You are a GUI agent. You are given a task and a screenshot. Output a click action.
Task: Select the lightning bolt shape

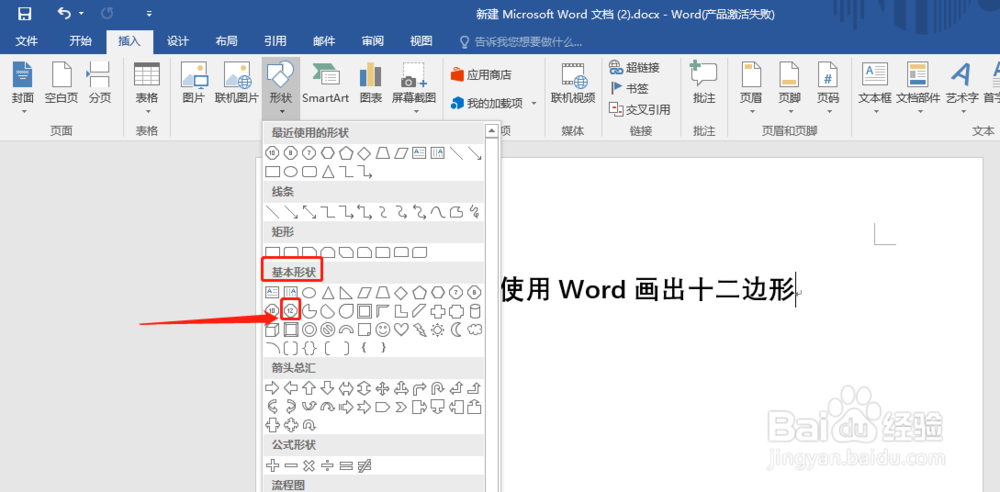(420, 329)
